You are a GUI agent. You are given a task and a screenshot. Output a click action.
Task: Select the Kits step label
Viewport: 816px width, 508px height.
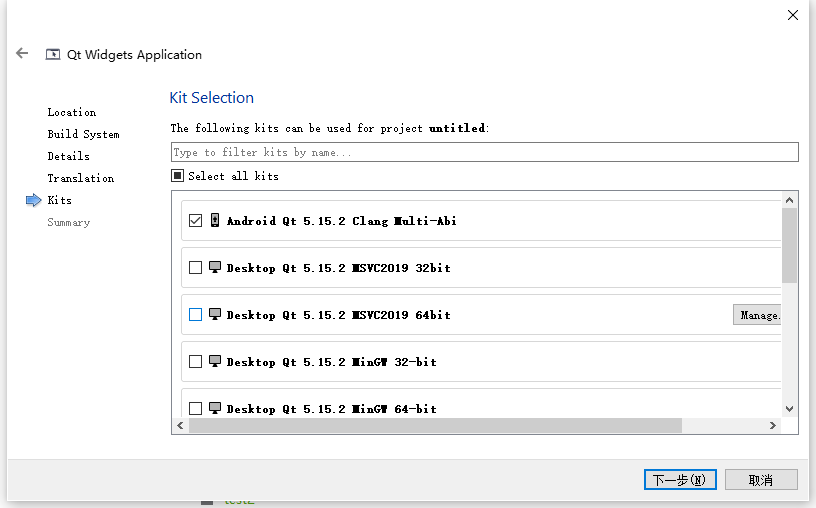pos(59,200)
